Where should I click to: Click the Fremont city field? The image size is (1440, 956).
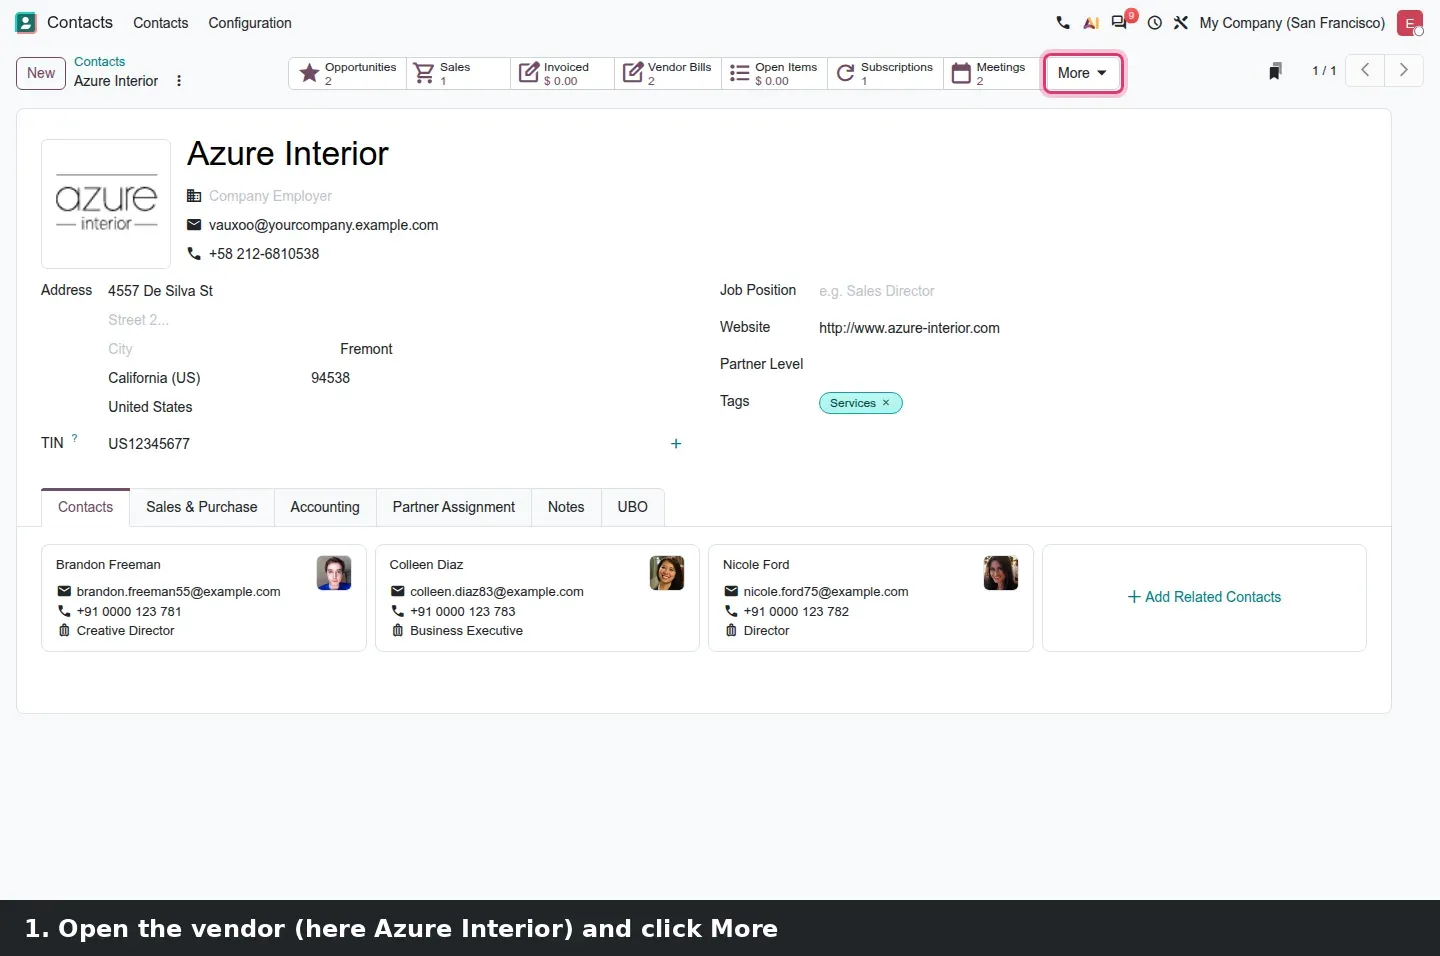tap(366, 349)
